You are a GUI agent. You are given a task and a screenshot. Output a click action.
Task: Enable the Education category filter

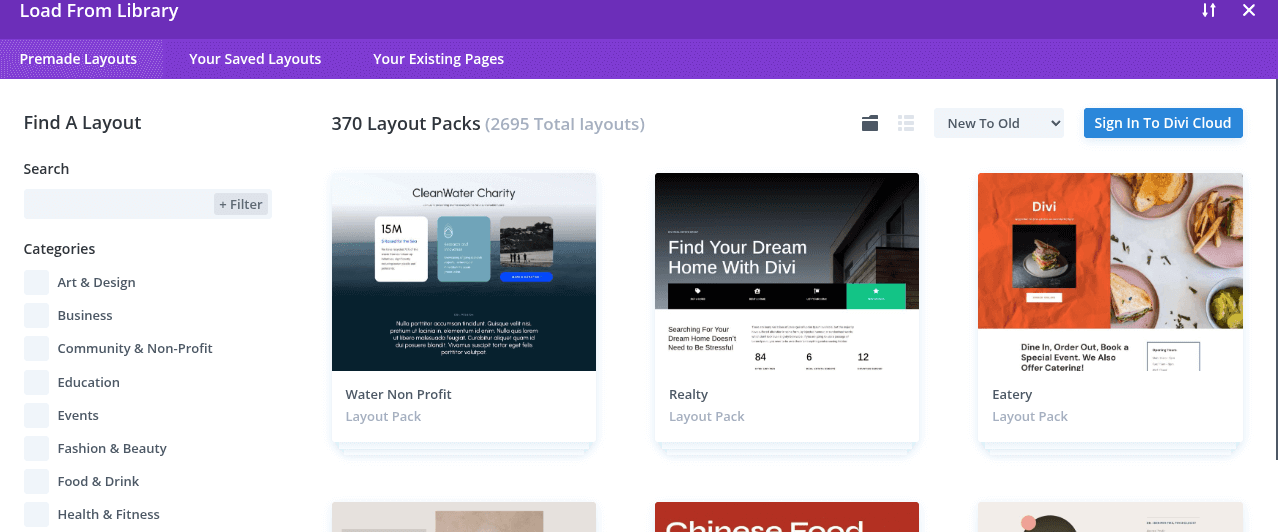pyautogui.click(x=37, y=382)
